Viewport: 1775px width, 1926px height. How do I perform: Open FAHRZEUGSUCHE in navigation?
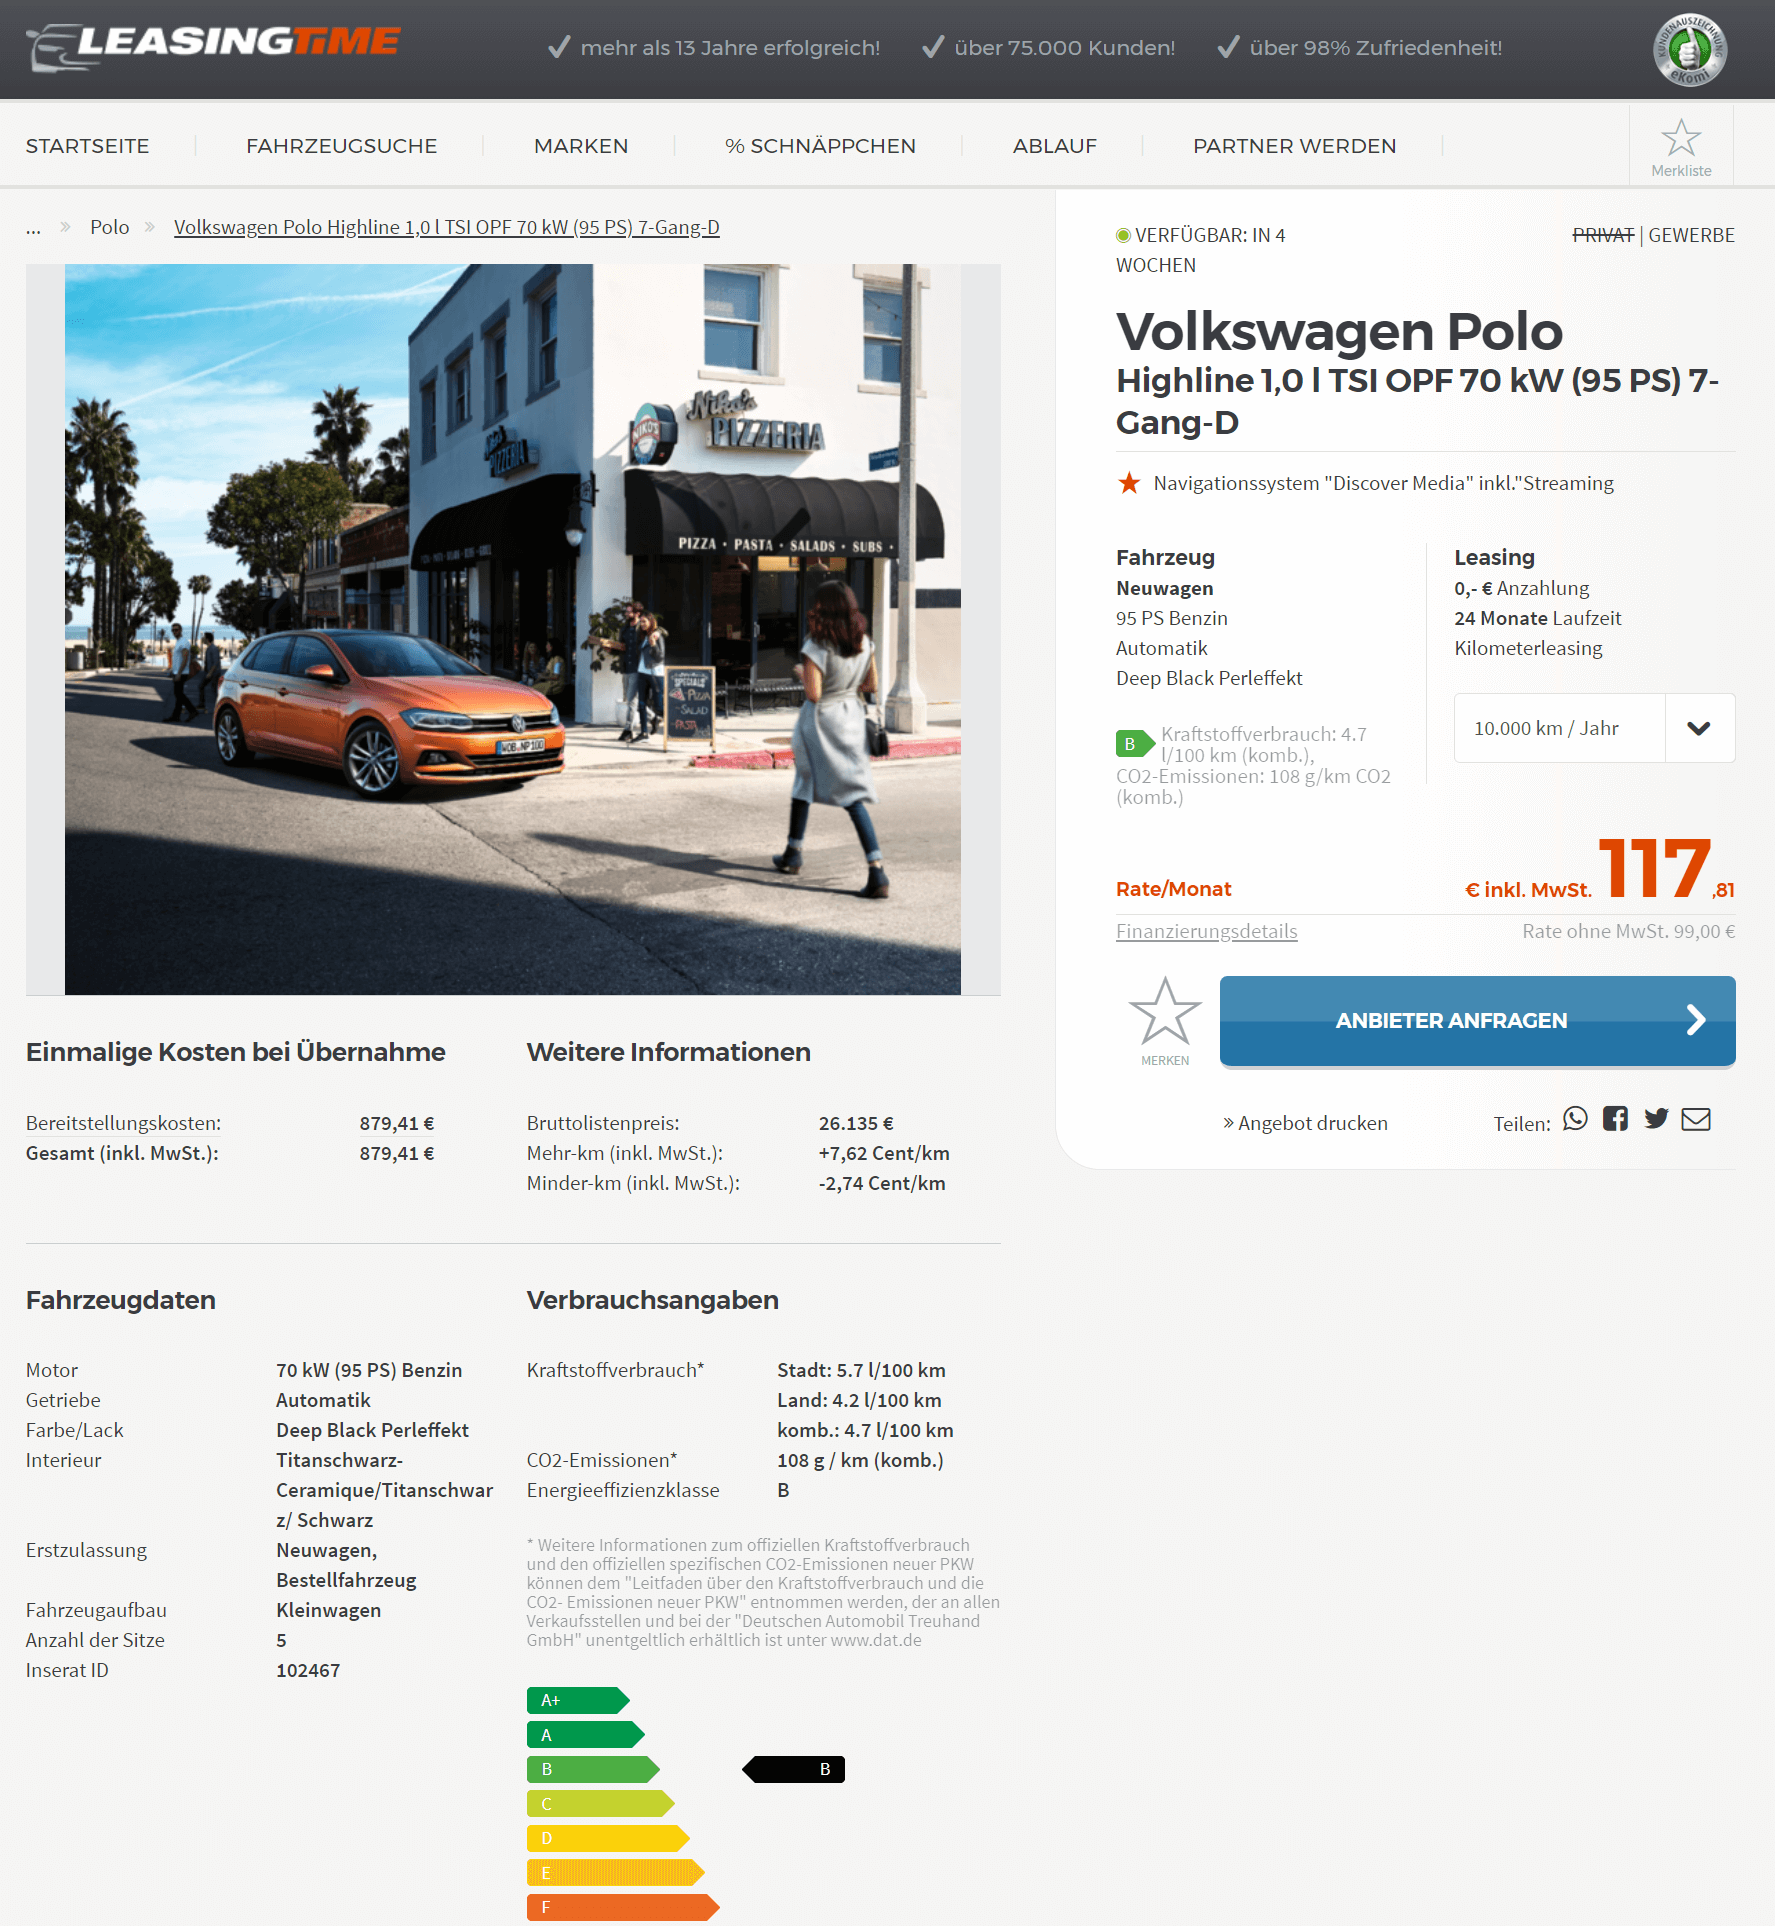pyautogui.click(x=341, y=146)
